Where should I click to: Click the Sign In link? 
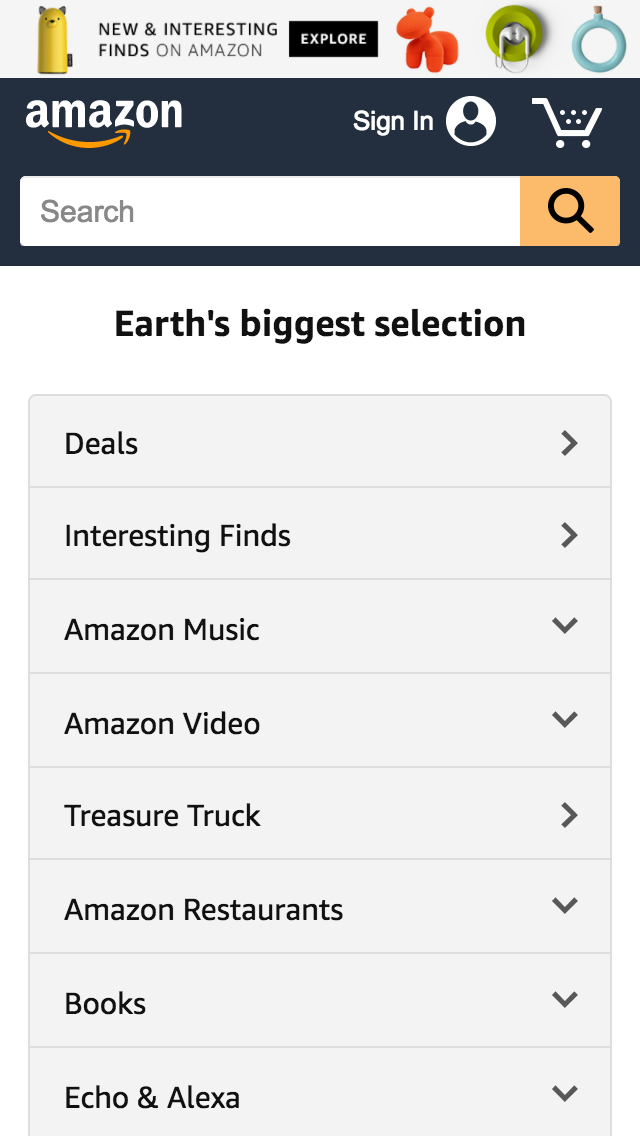pos(393,122)
